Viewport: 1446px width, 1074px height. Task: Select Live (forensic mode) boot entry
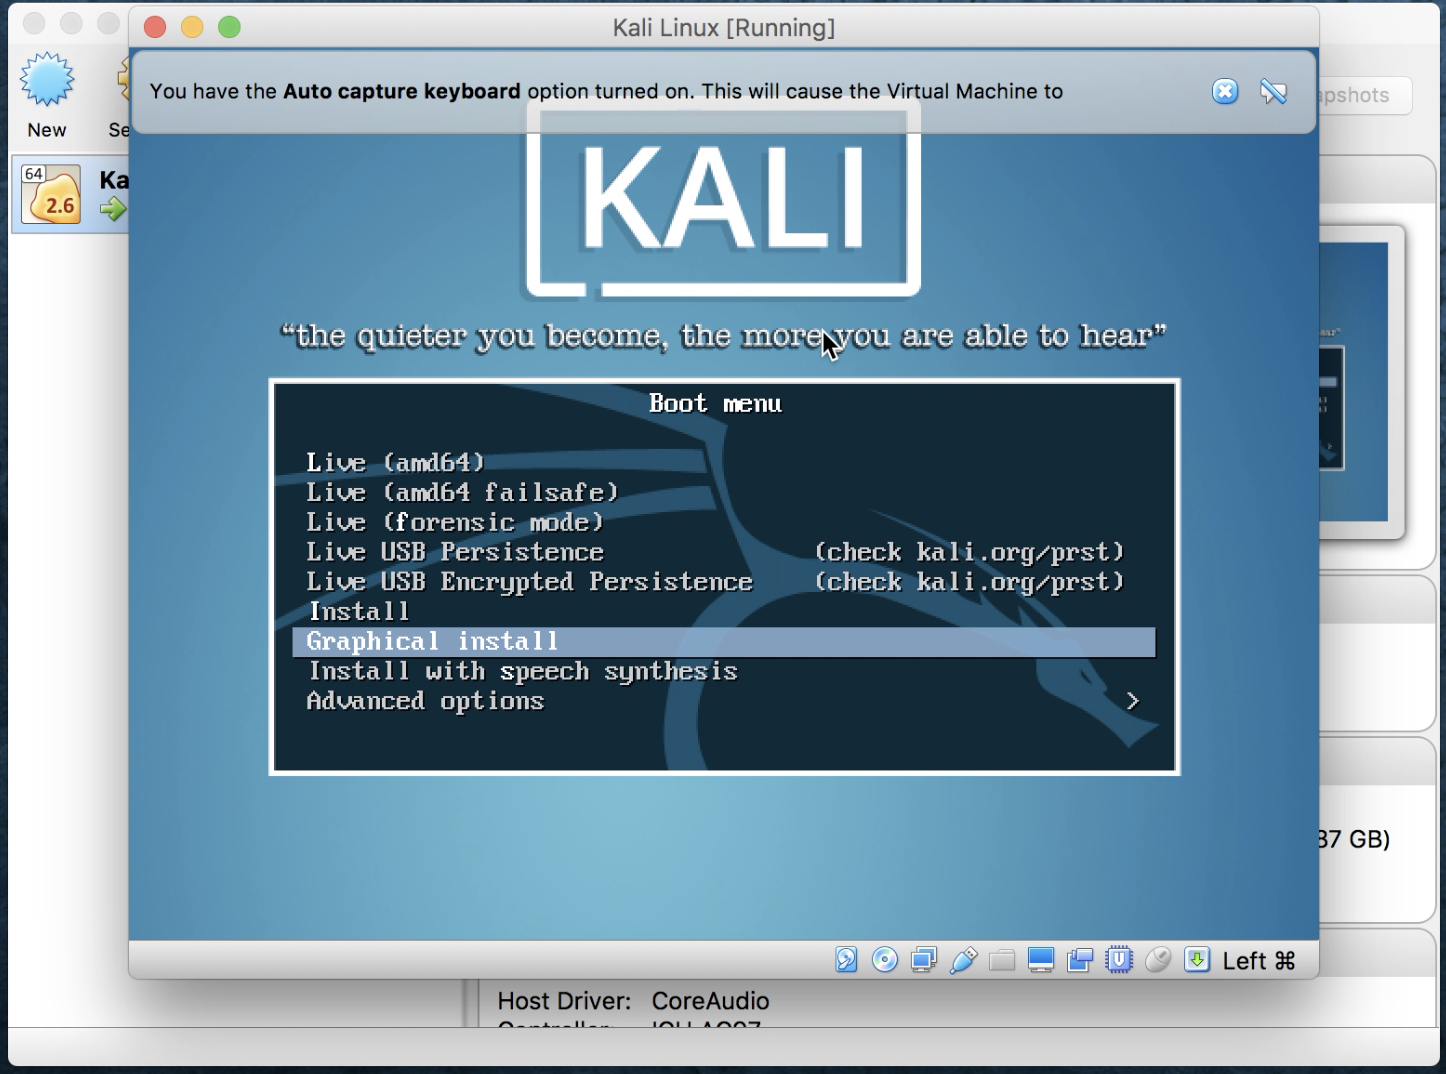455,522
